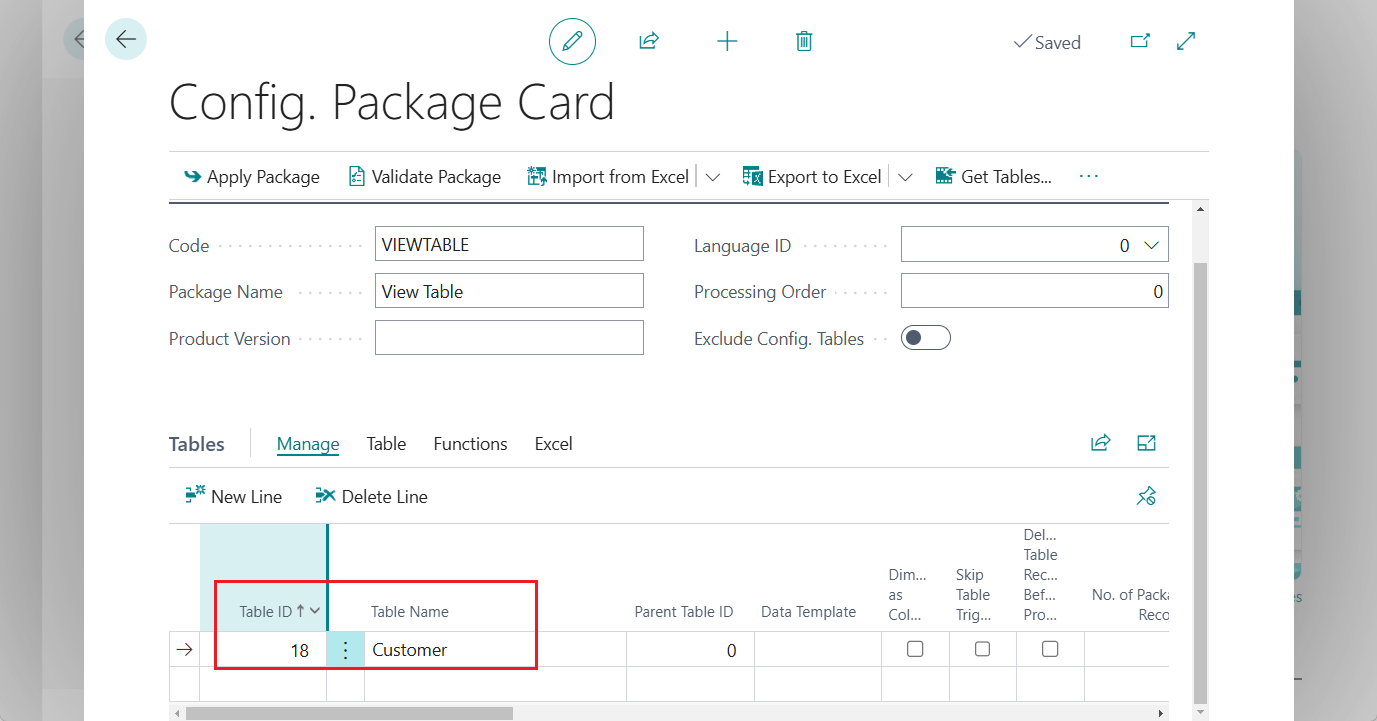
Task: Click Apply Package
Action: coord(251,175)
